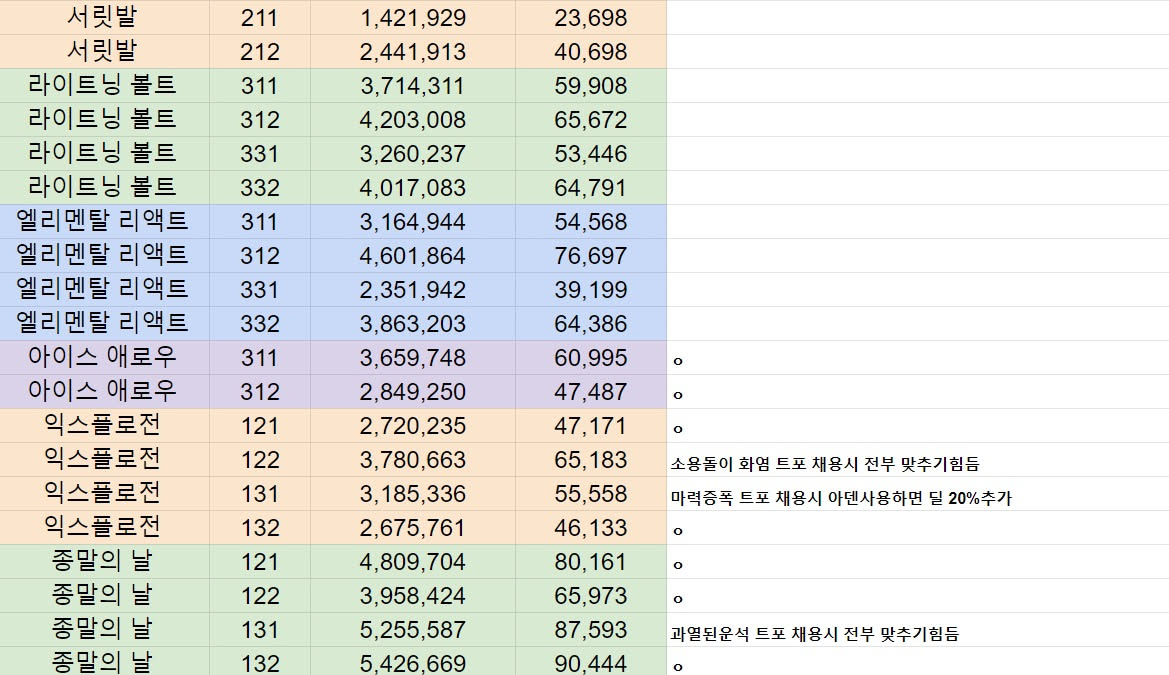The image size is (1169, 675).
Task: Click the cell showing 64,791
Action: click(590, 188)
